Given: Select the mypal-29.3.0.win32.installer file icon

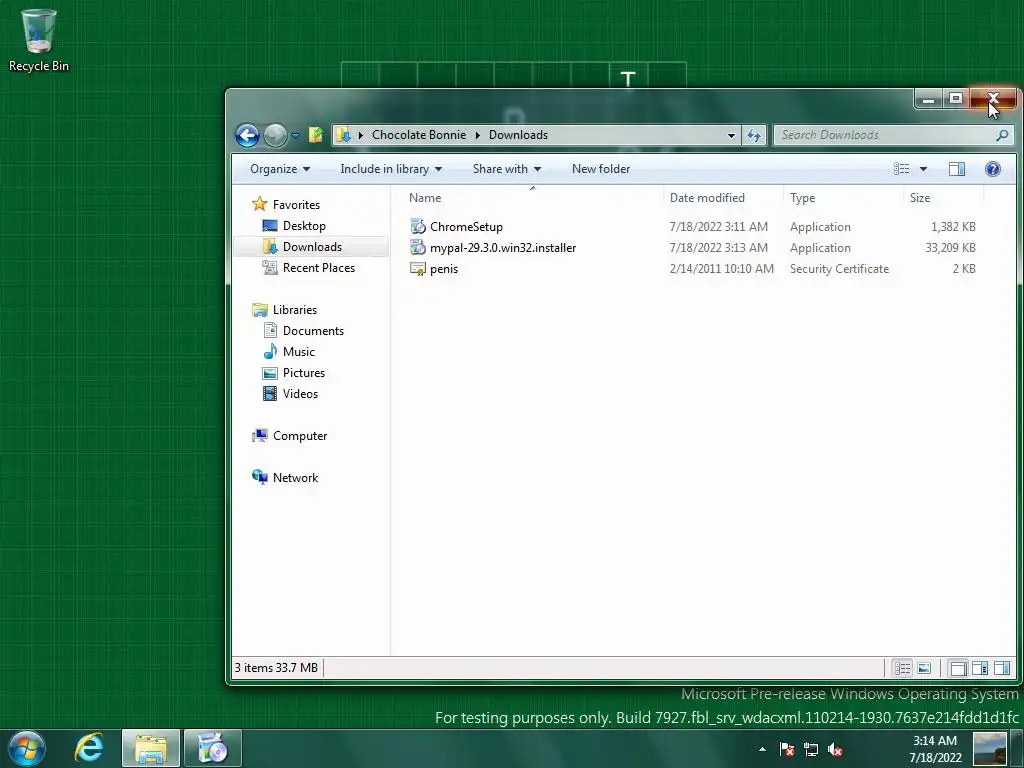Looking at the screenshot, I should 417,248.
